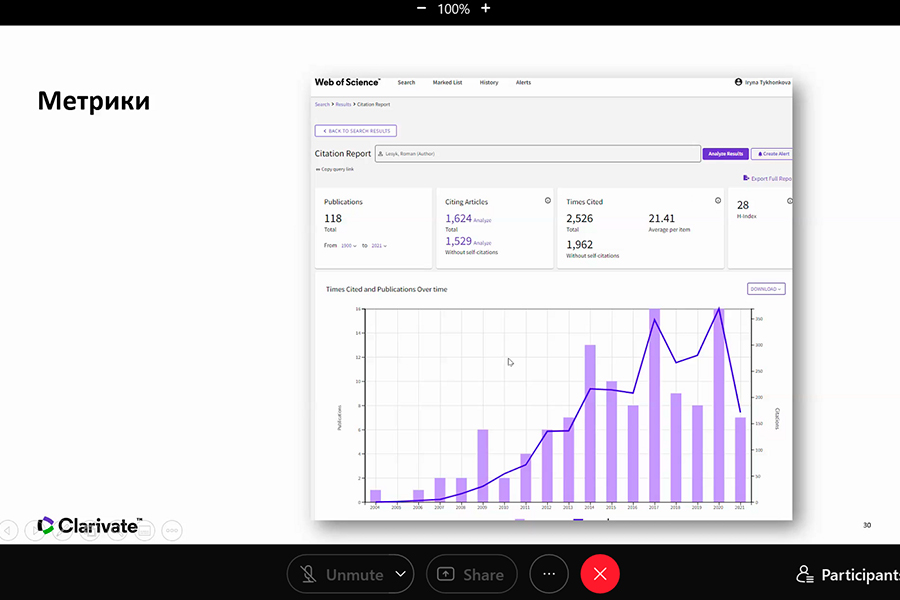The width and height of the screenshot is (900, 600).
Task: Go to the History menu item
Action: [x=488, y=82]
